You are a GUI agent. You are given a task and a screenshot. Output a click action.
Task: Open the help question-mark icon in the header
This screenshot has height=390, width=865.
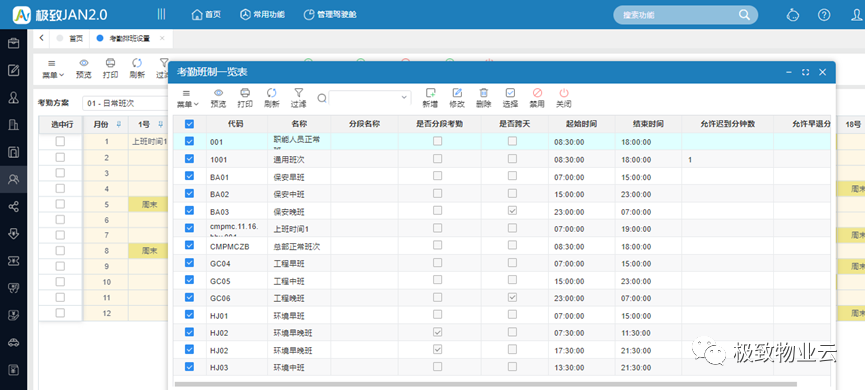pos(824,15)
